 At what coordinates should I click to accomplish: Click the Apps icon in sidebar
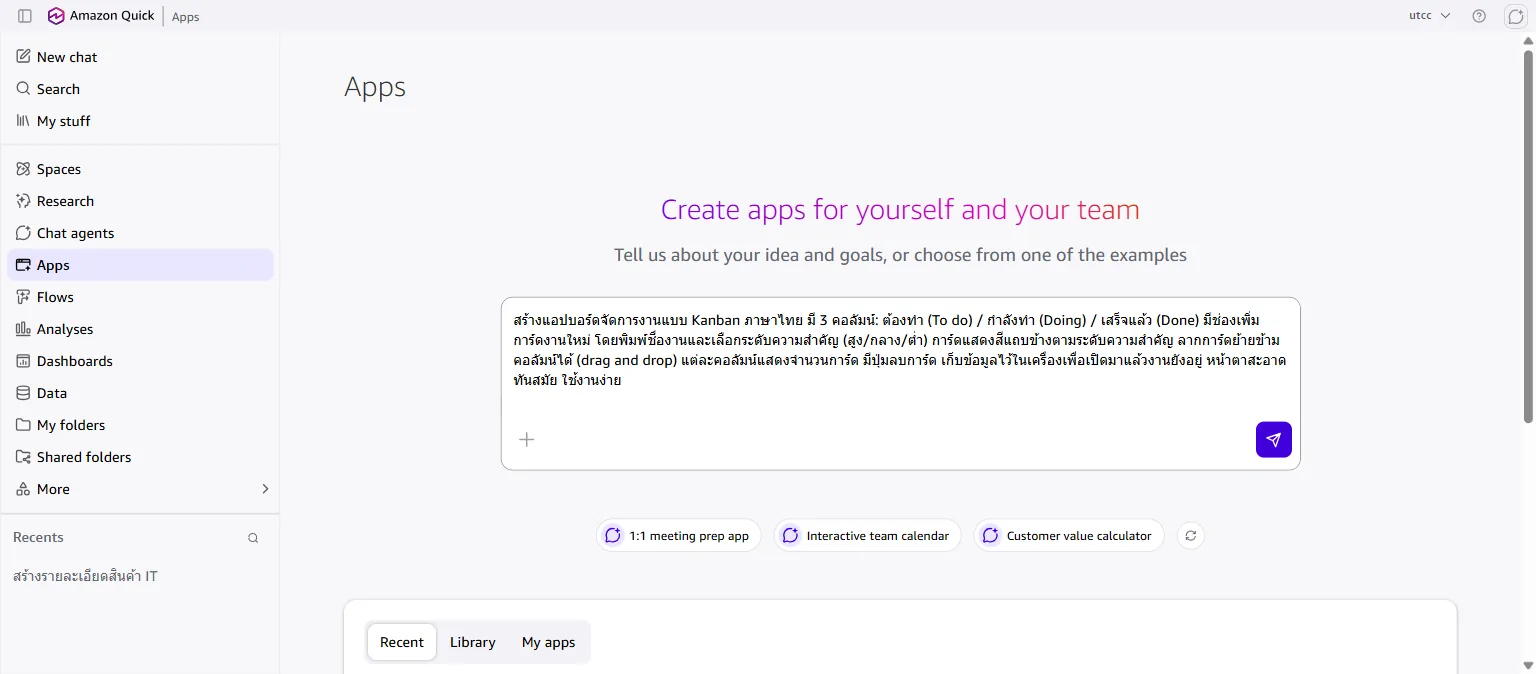point(24,265)
